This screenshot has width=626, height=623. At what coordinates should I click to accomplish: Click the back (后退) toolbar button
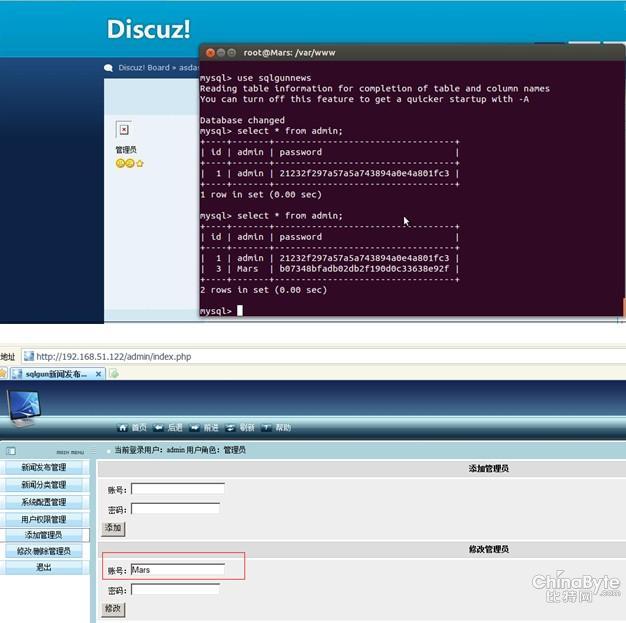point(168,428)
